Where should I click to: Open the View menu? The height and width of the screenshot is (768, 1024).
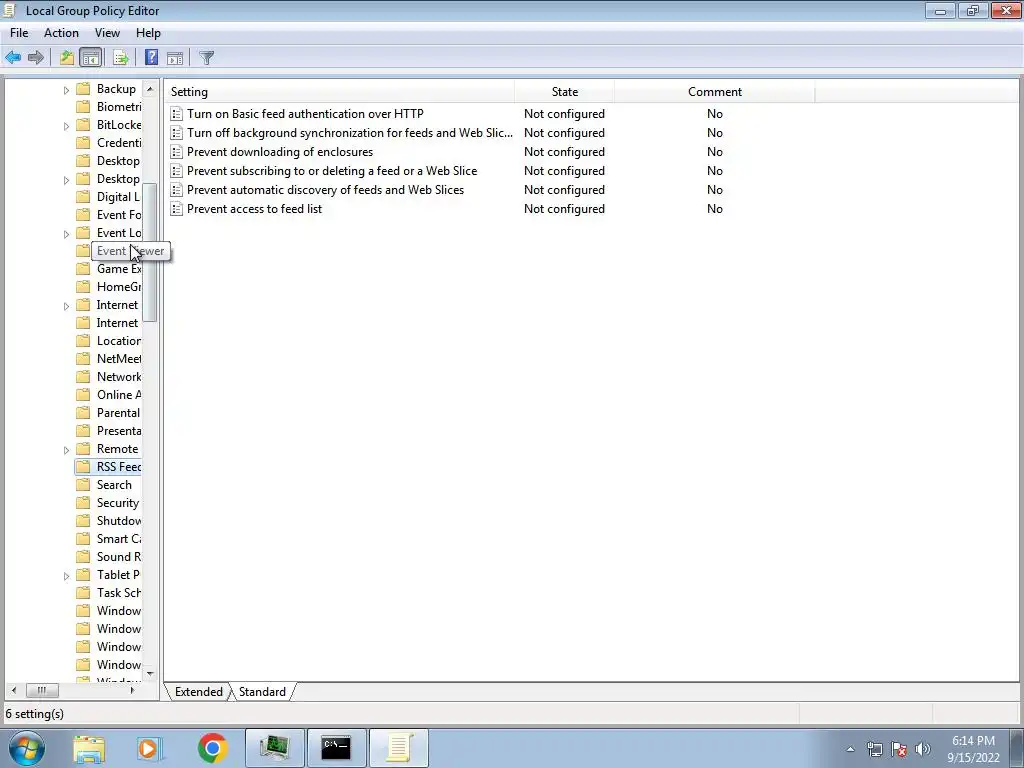(x=107, y=33)
